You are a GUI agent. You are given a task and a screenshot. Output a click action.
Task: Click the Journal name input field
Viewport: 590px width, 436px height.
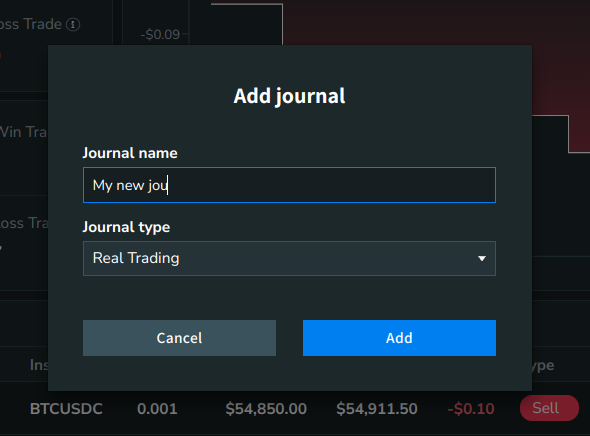[x=289, y=185]
